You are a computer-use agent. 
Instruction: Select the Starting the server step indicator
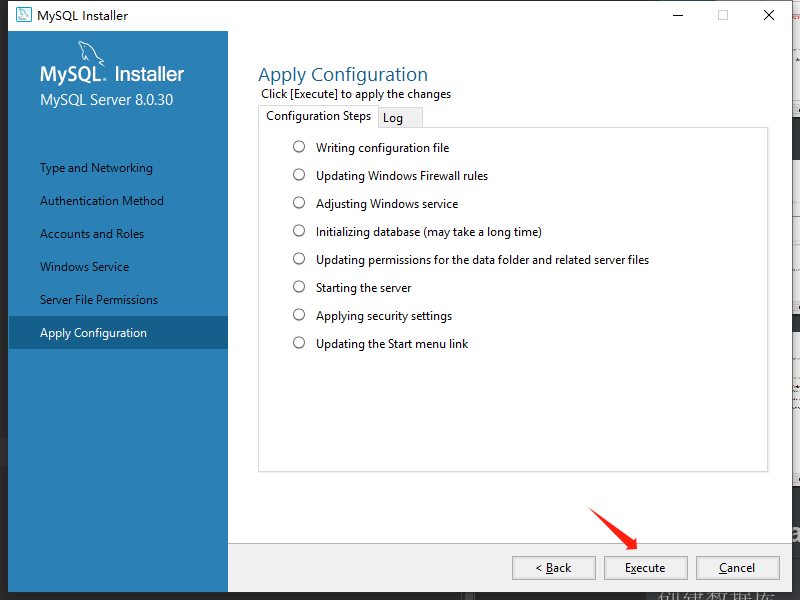click(299, 287)
